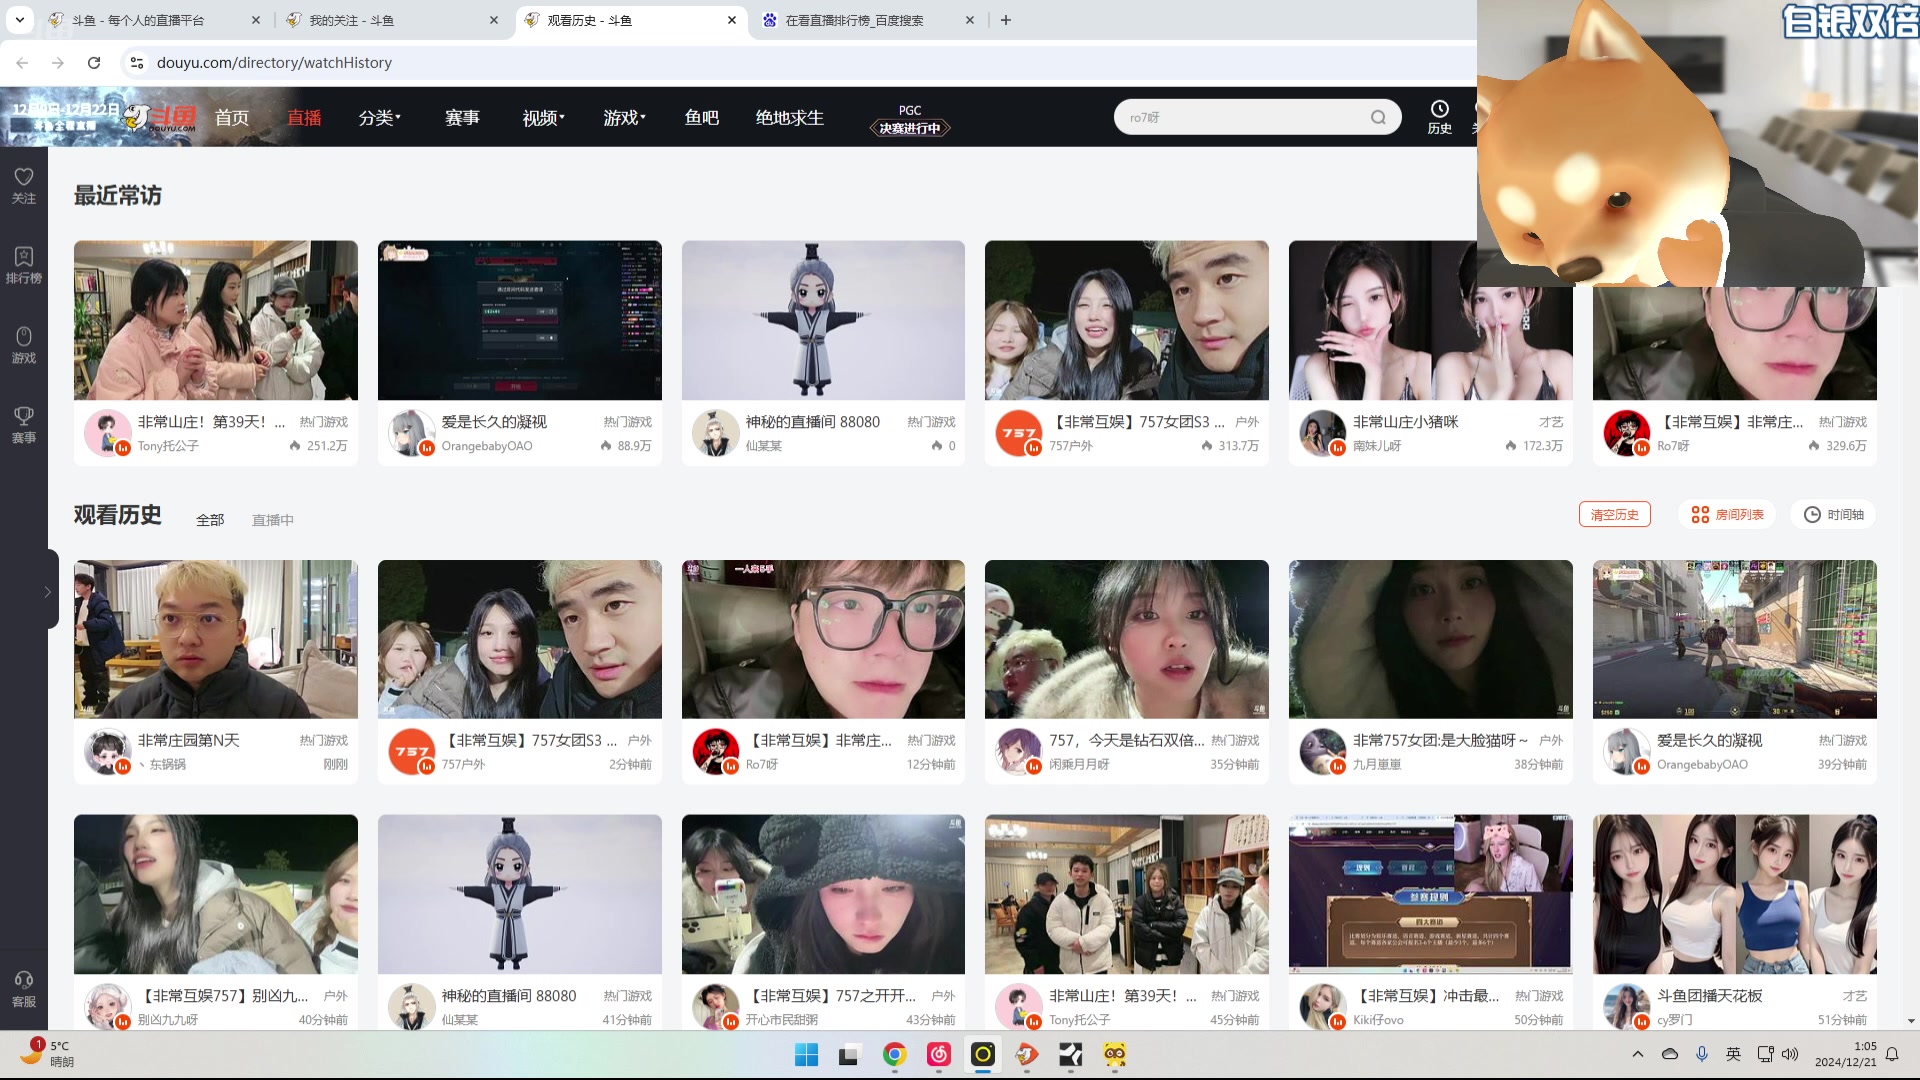Expand the 分类 dropdown menu
Viewport: 1920px width, 1080px height.
(380, 117)
